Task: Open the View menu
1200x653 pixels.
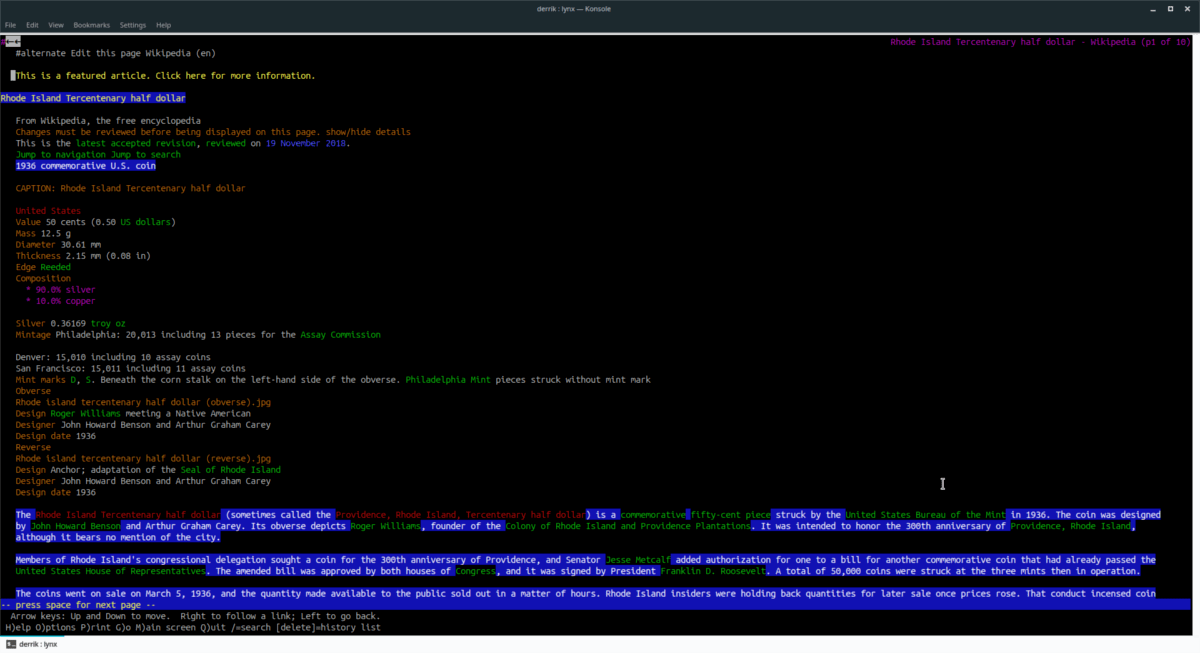Action: pos(56,25)
